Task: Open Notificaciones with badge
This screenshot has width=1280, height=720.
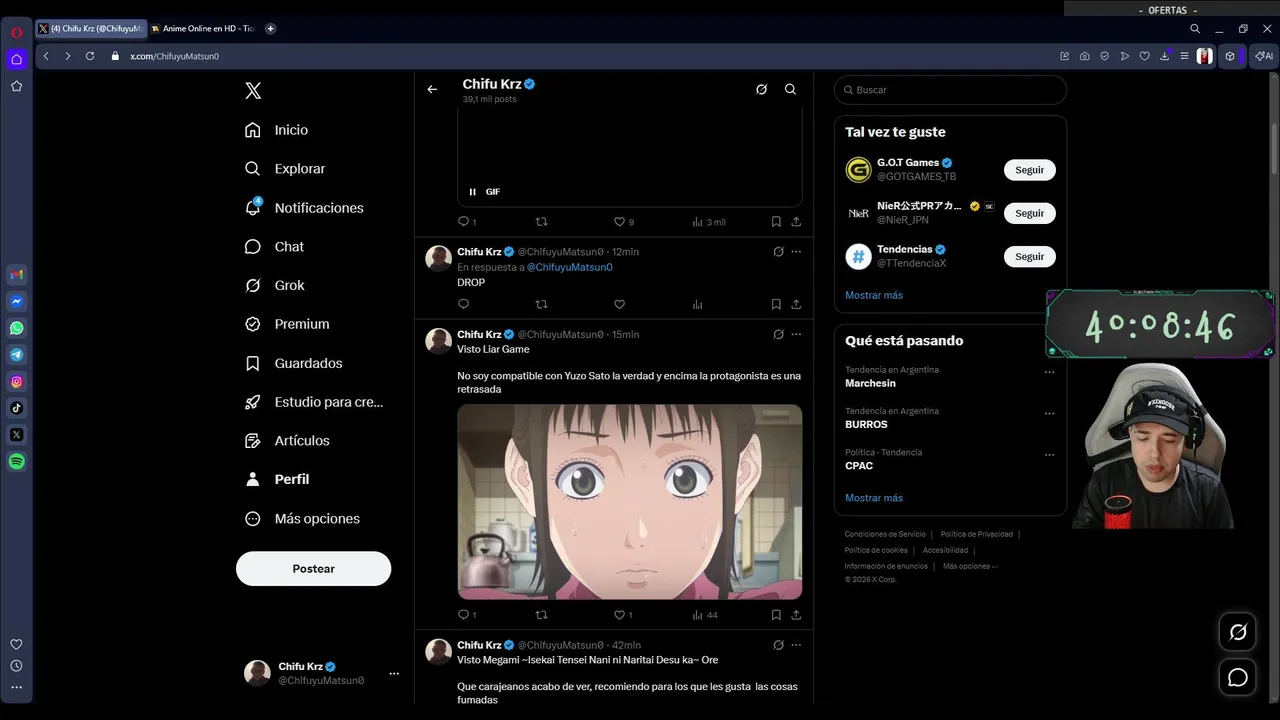Action: coord(304,208)
